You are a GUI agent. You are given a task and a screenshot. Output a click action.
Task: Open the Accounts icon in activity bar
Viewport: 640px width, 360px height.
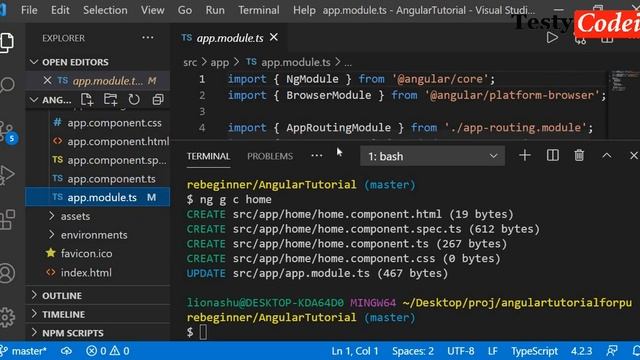coord(7,273)
